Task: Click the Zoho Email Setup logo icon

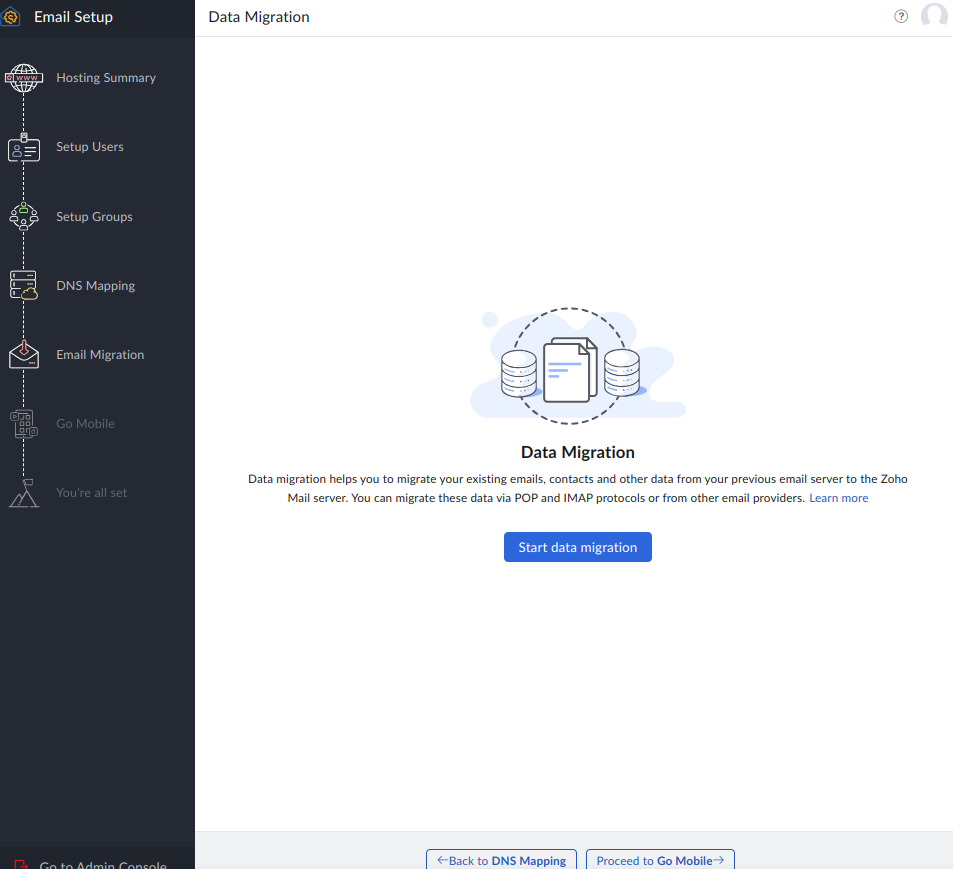Action: 11,17
